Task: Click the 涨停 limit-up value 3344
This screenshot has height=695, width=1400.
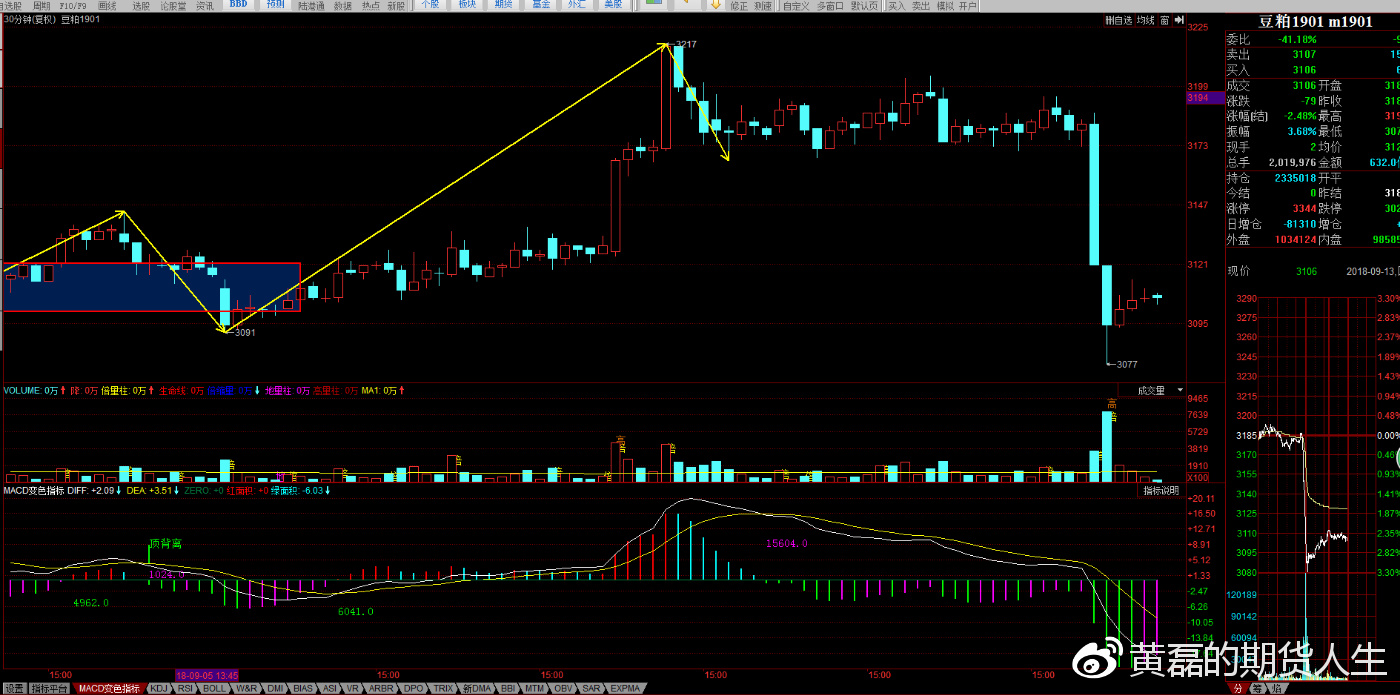Action: [1304, 208]
